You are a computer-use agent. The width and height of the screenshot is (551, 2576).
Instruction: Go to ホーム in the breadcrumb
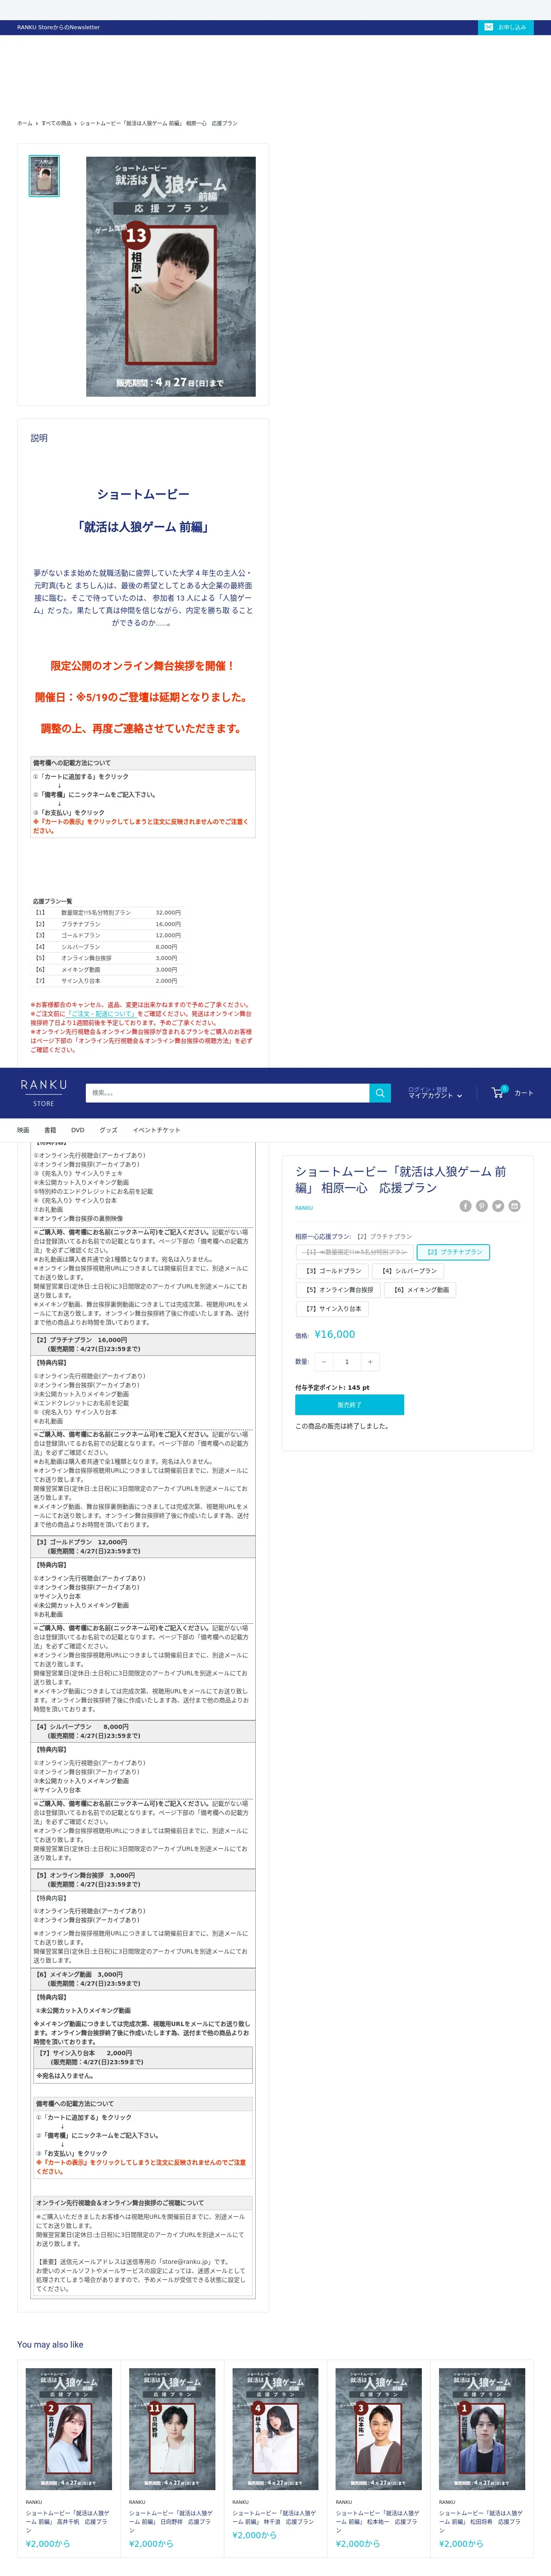click(x=25, y=123)
